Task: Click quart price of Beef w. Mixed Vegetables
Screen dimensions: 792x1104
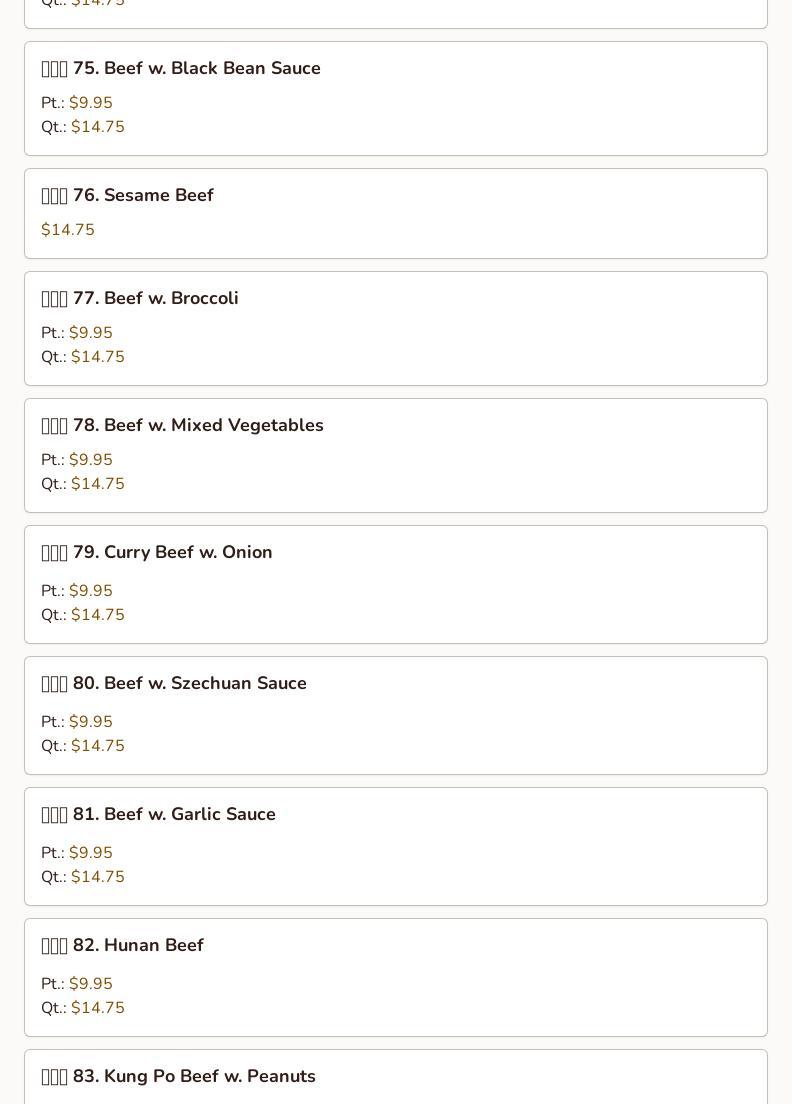Action: click(98, 484)
